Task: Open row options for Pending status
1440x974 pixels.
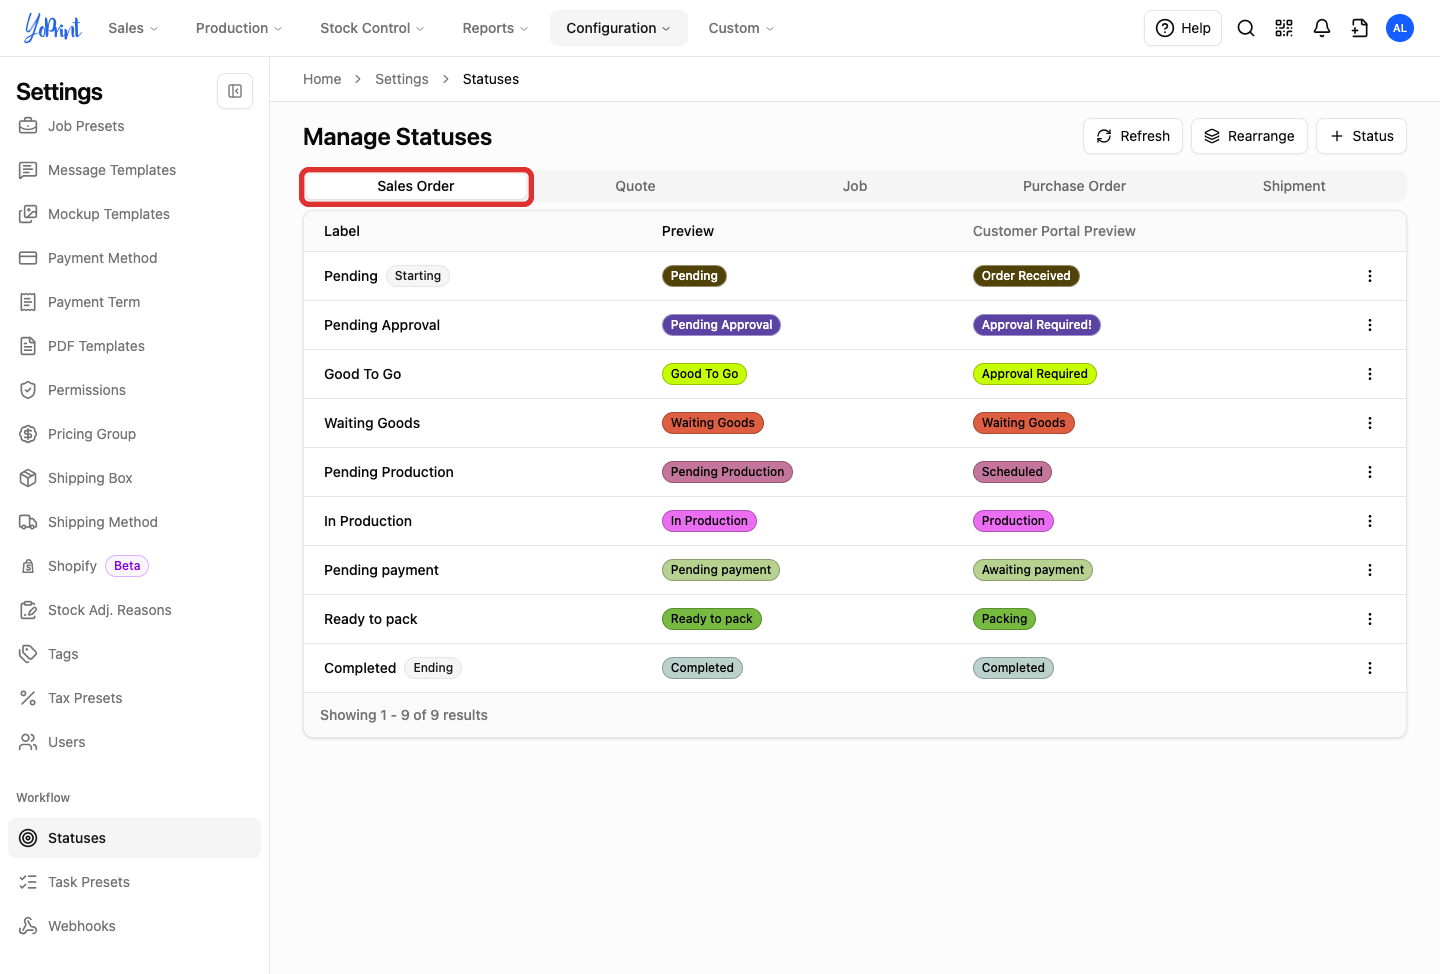Action: (1370, 276)
